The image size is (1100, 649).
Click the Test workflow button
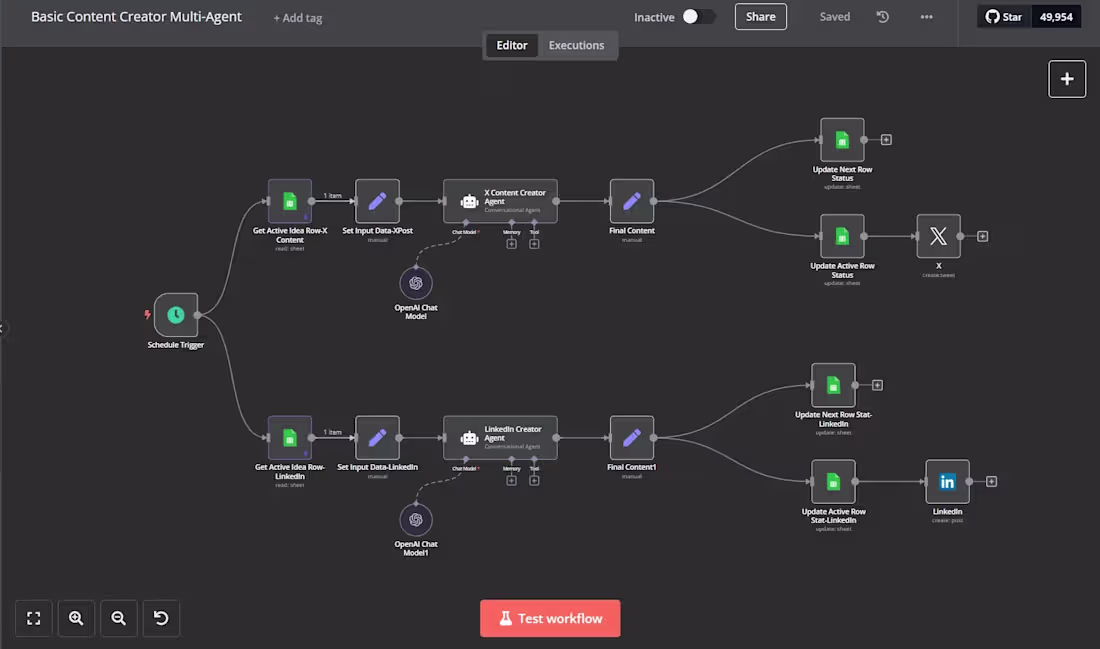pyautogui.click(x=550, y=618)
